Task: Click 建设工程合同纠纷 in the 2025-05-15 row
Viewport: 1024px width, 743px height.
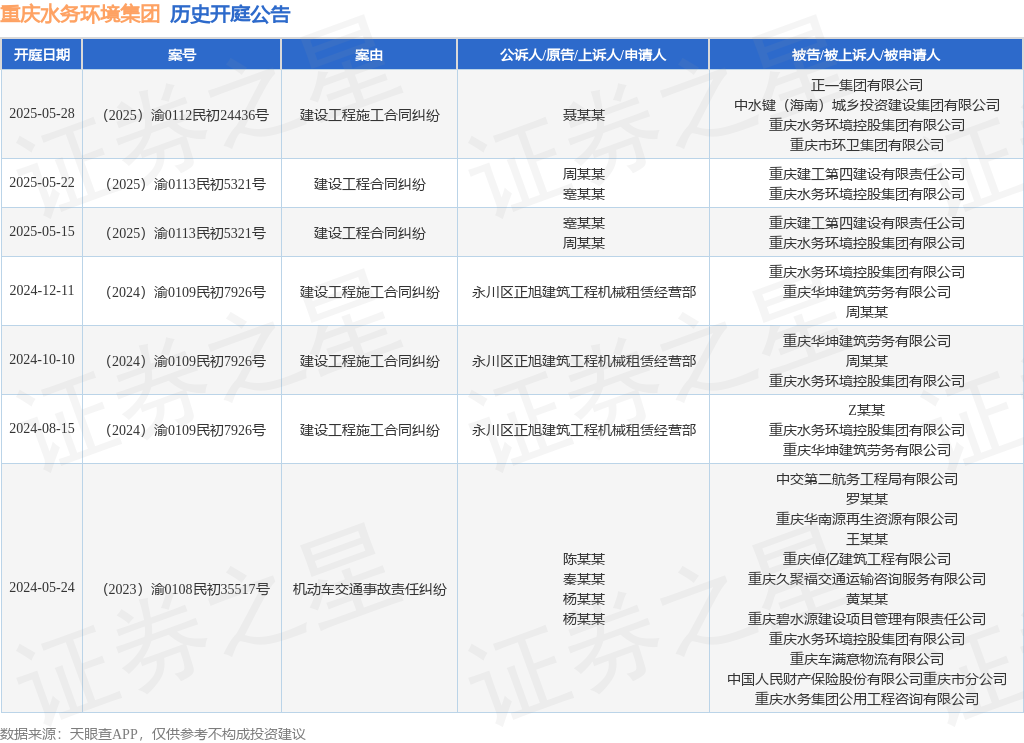Action: (370, 233)
